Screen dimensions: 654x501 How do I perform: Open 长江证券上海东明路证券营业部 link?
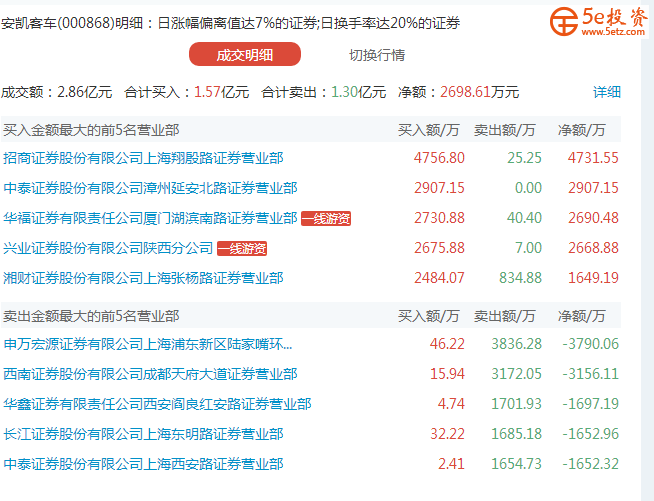(143, 434)
